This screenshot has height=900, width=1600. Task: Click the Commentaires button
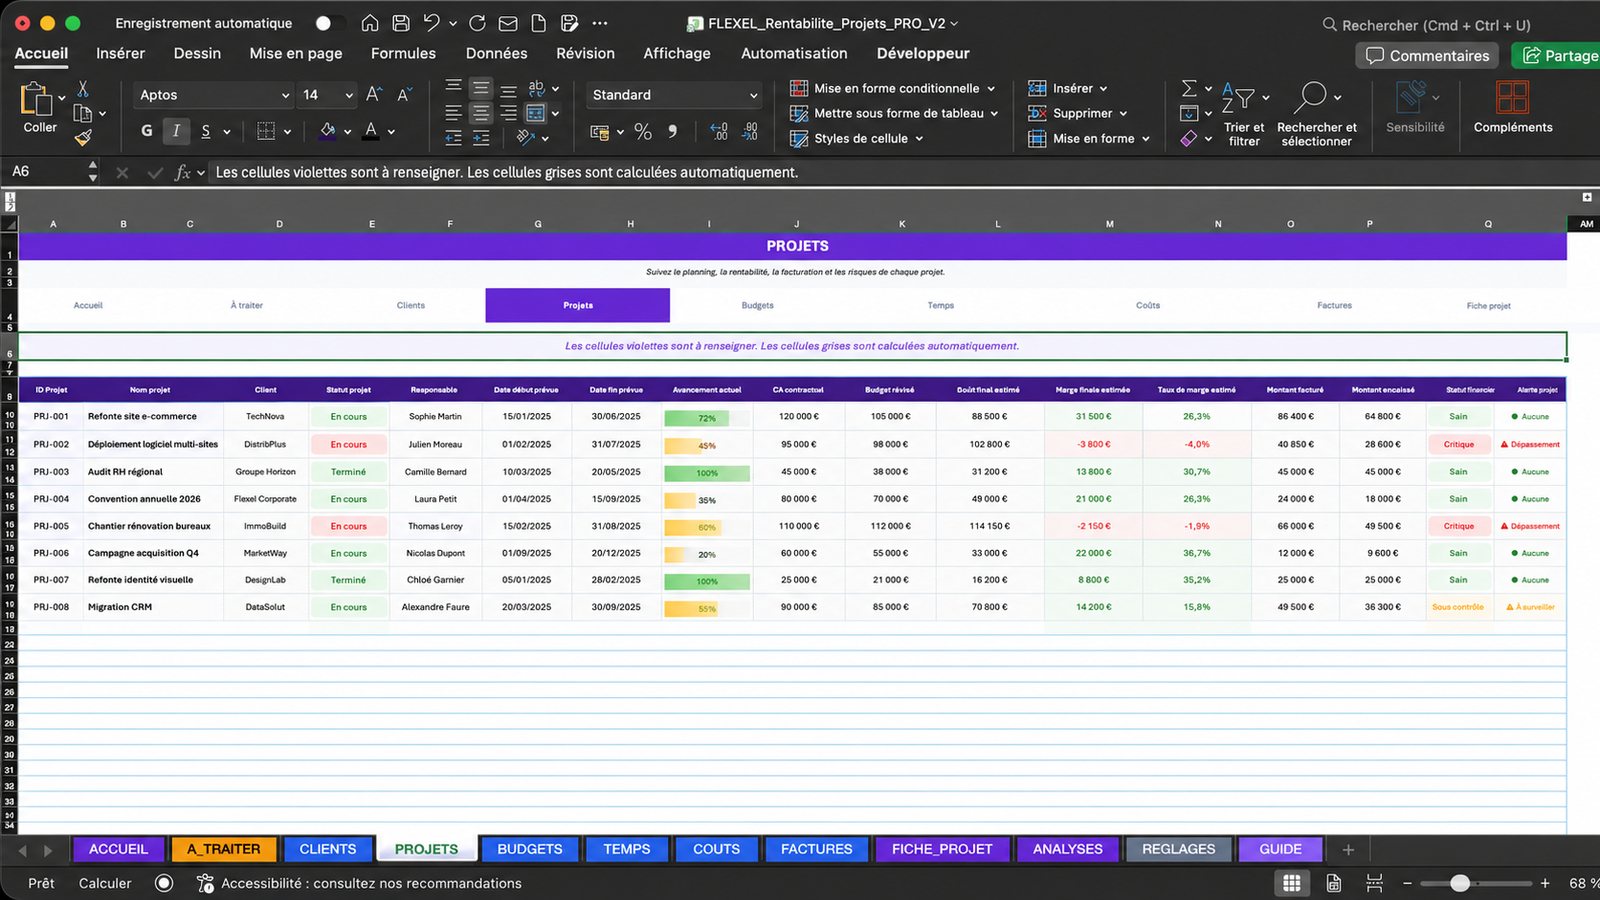tap(1428, 55)
